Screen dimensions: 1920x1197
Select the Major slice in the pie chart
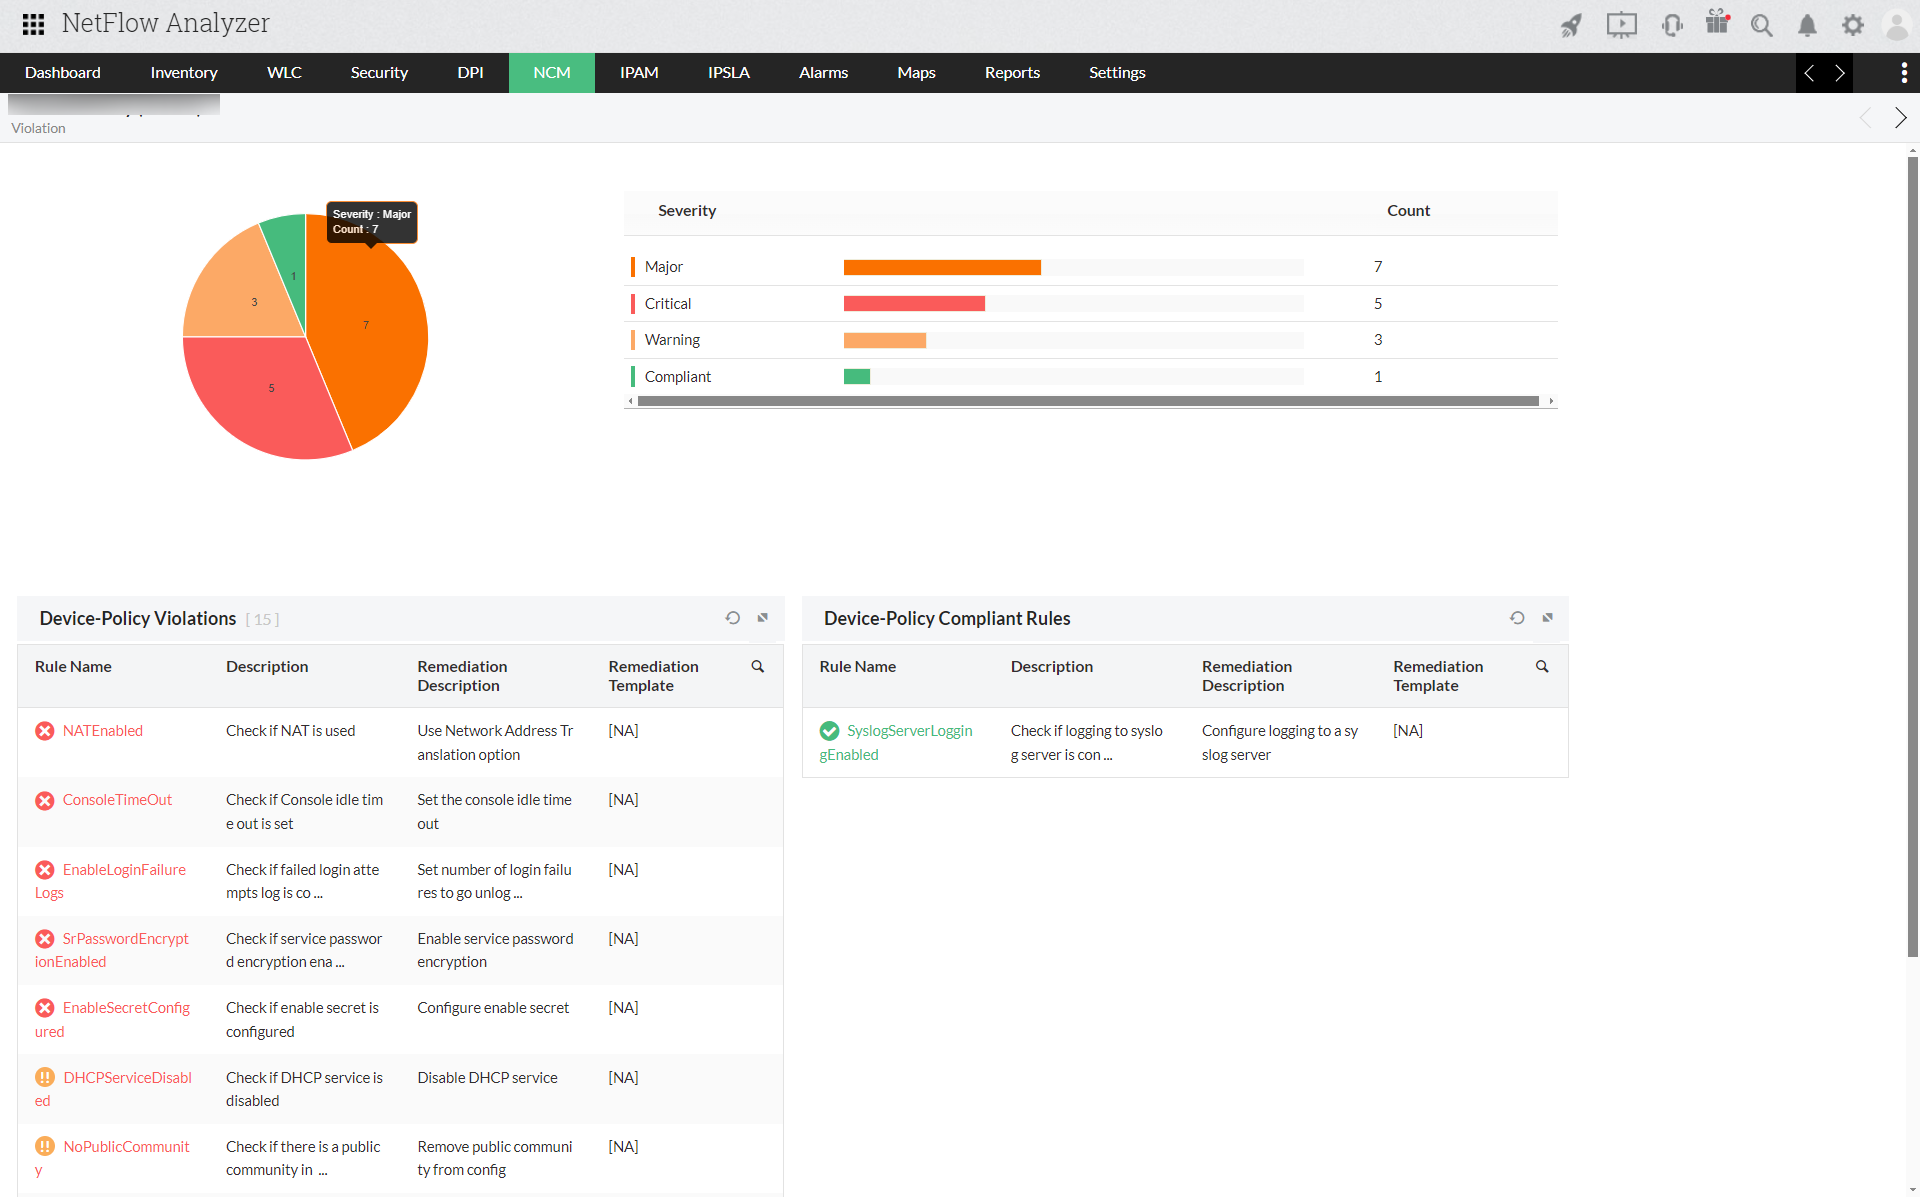366,324
